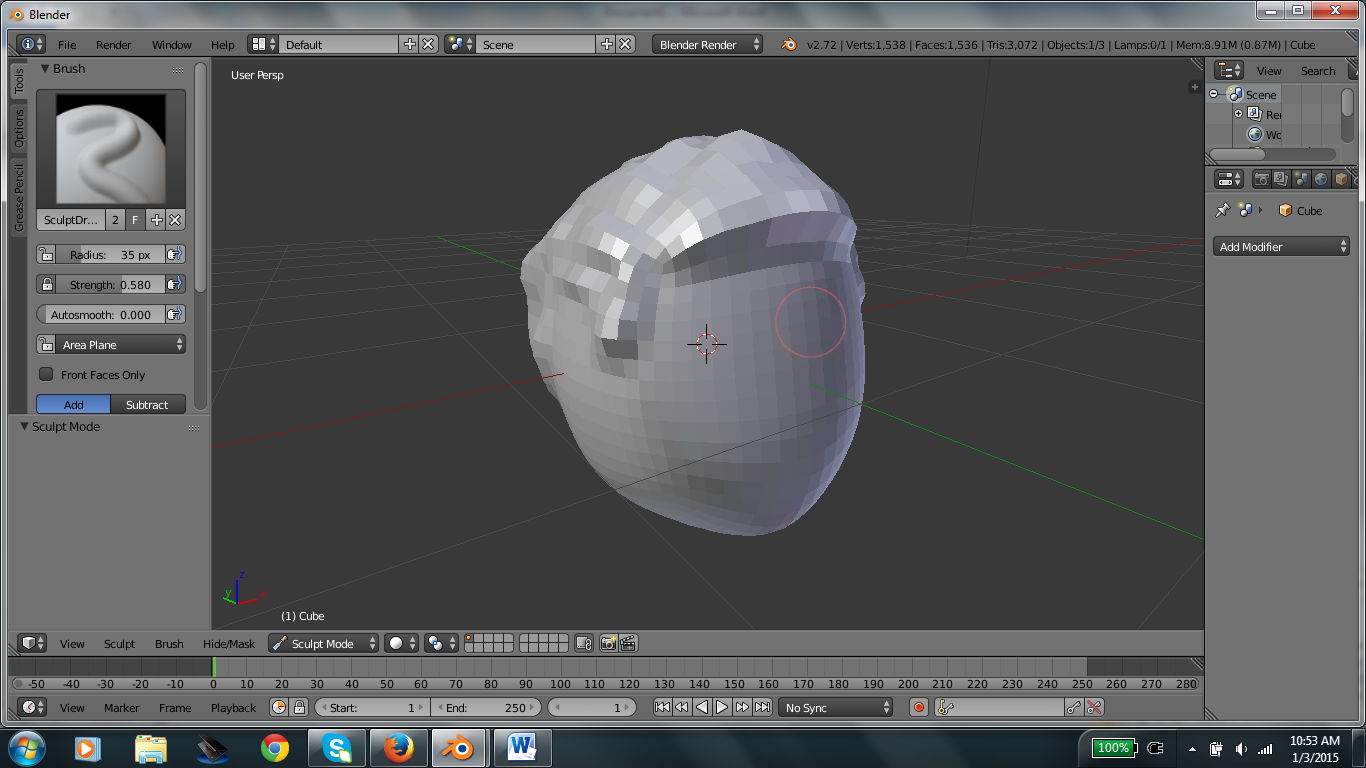This screenshot has width=1366, height=768.
Task: Open the Help menu
Action: pos(223,45)
